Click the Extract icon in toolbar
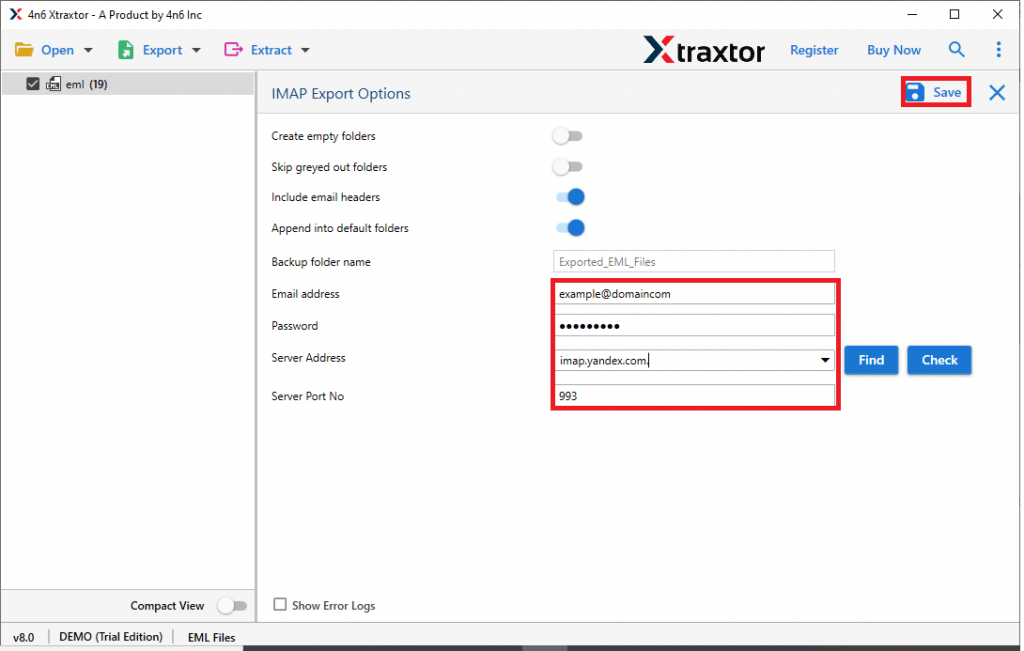Screen dimensions: 1024x651 [234, 50]
